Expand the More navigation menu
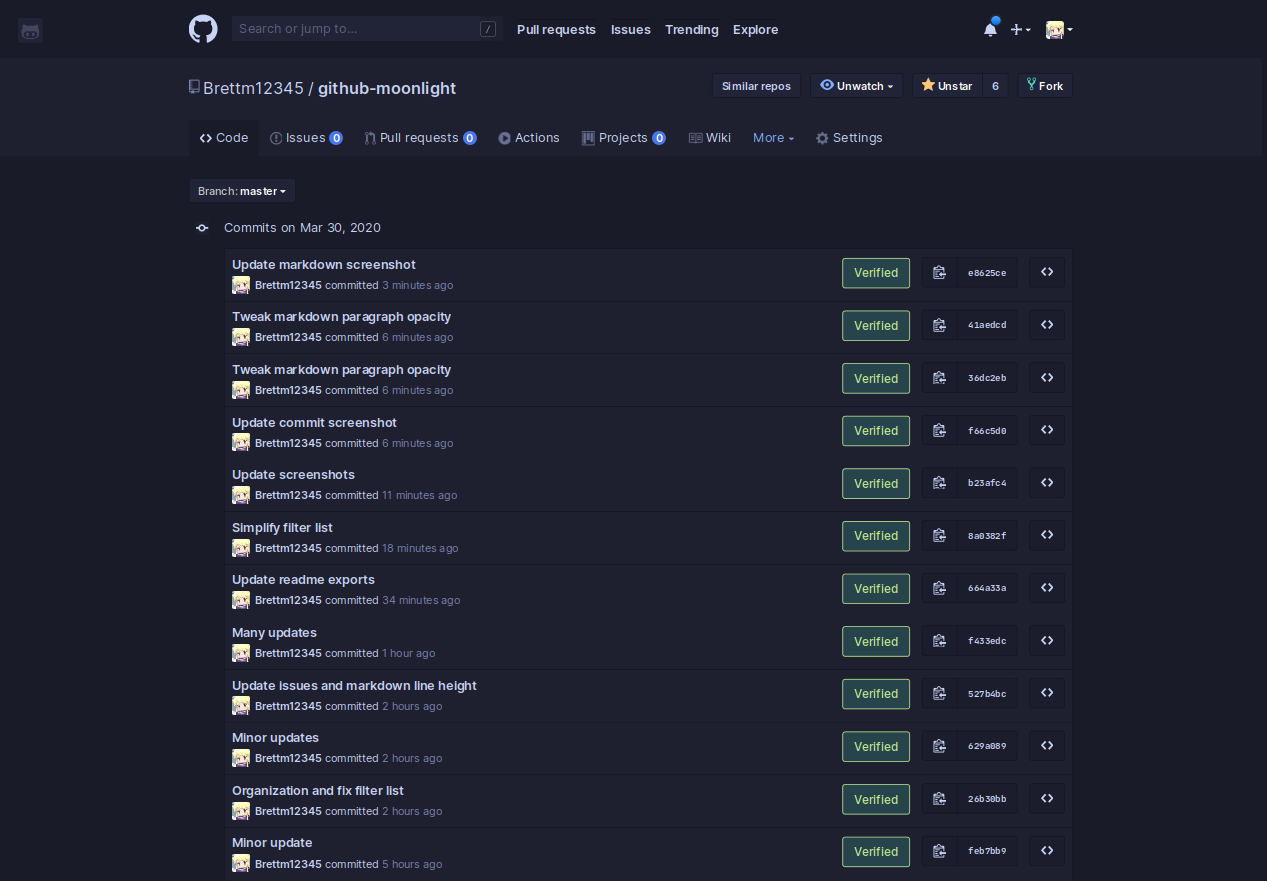Screen dimensions: 1267x881 pyautogui.click(x=772, y=137)
